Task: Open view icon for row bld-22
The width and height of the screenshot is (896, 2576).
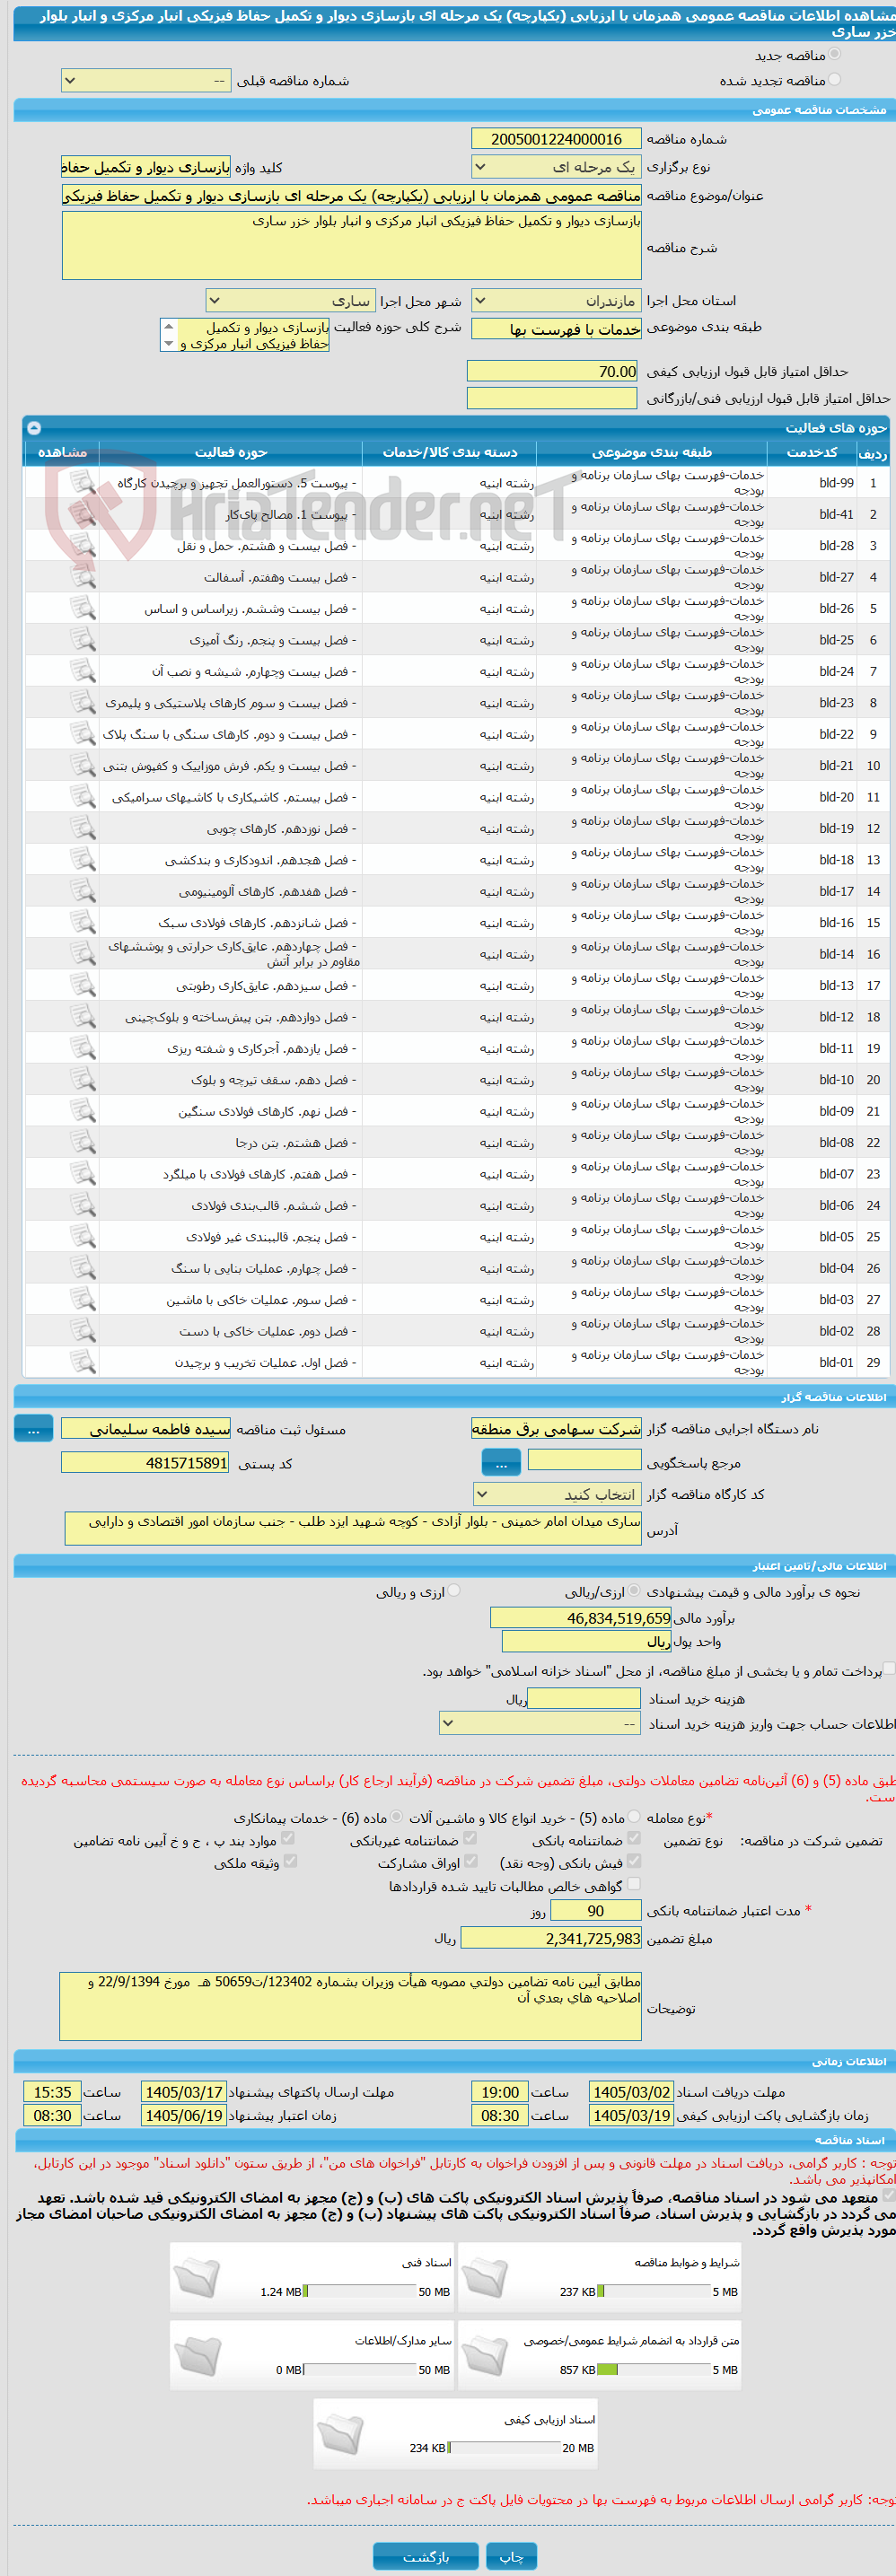Action: coord(82,734)
